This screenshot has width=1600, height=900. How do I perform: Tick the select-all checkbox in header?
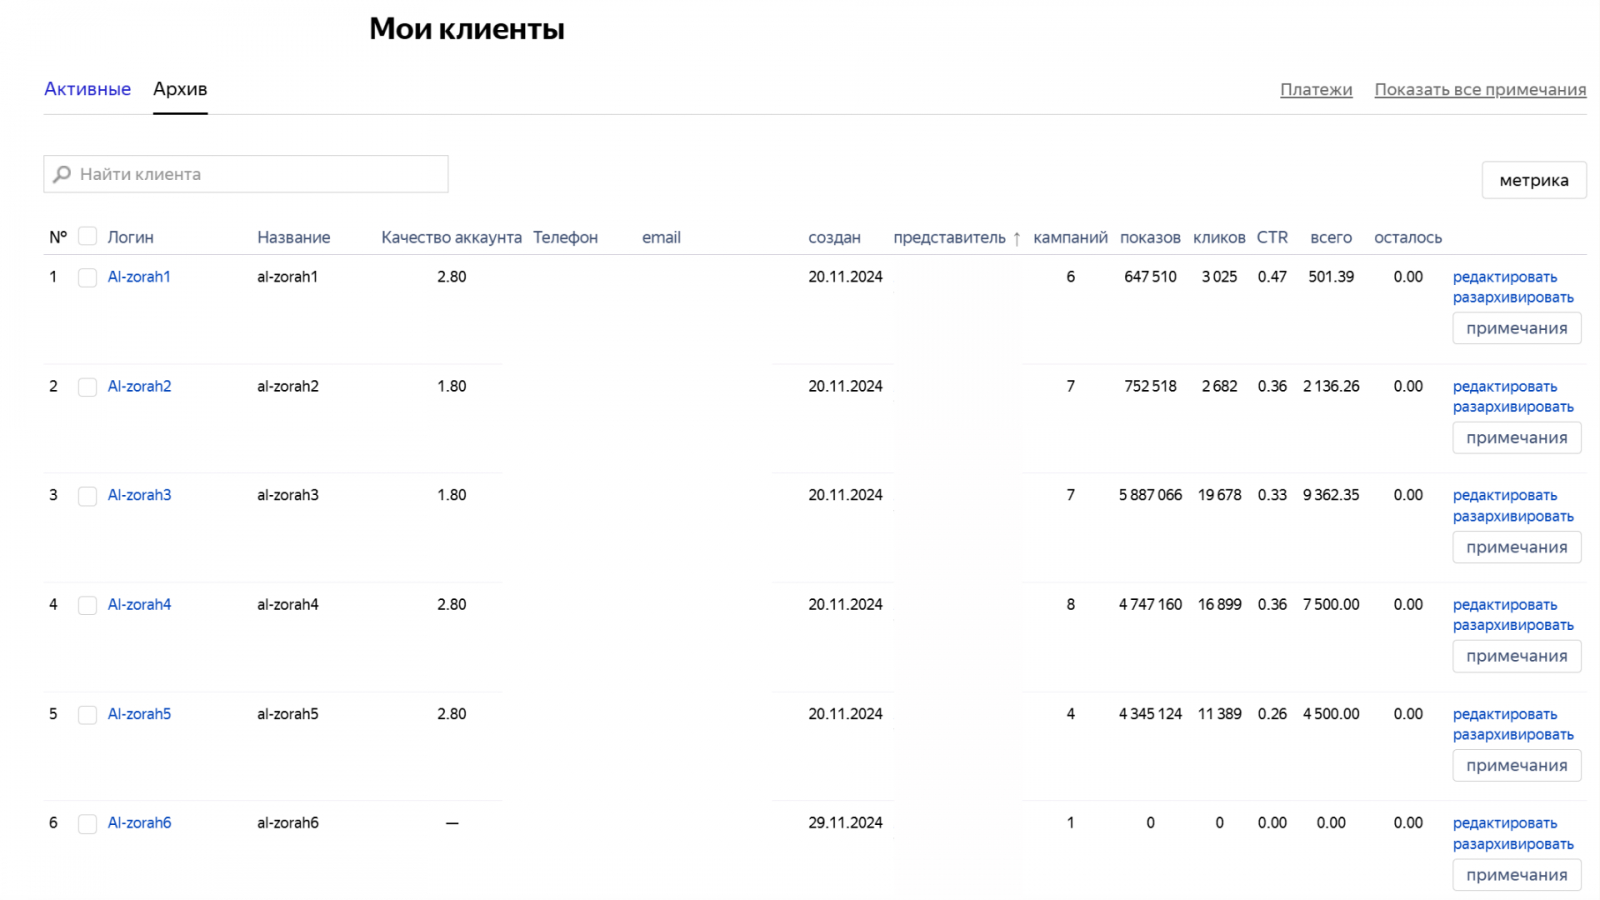(x=88, y=237)
